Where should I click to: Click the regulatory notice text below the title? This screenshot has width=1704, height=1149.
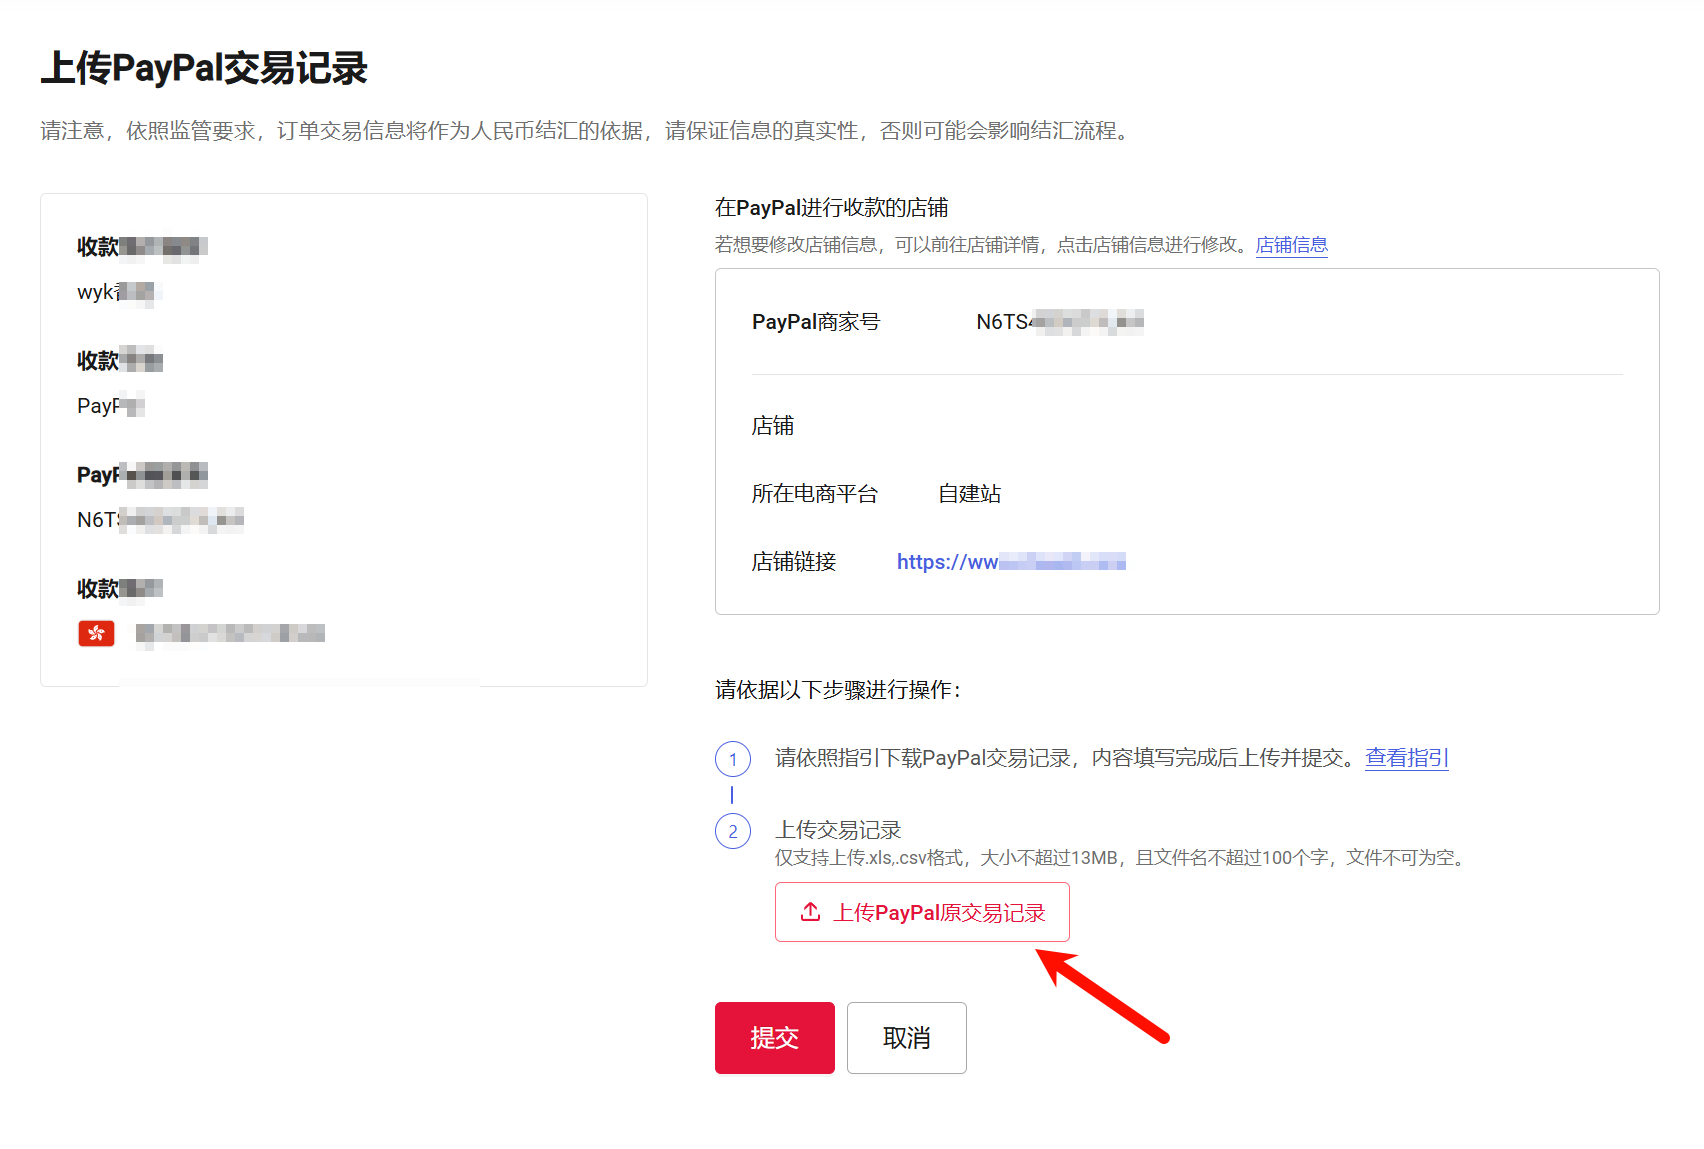[588, 131]
